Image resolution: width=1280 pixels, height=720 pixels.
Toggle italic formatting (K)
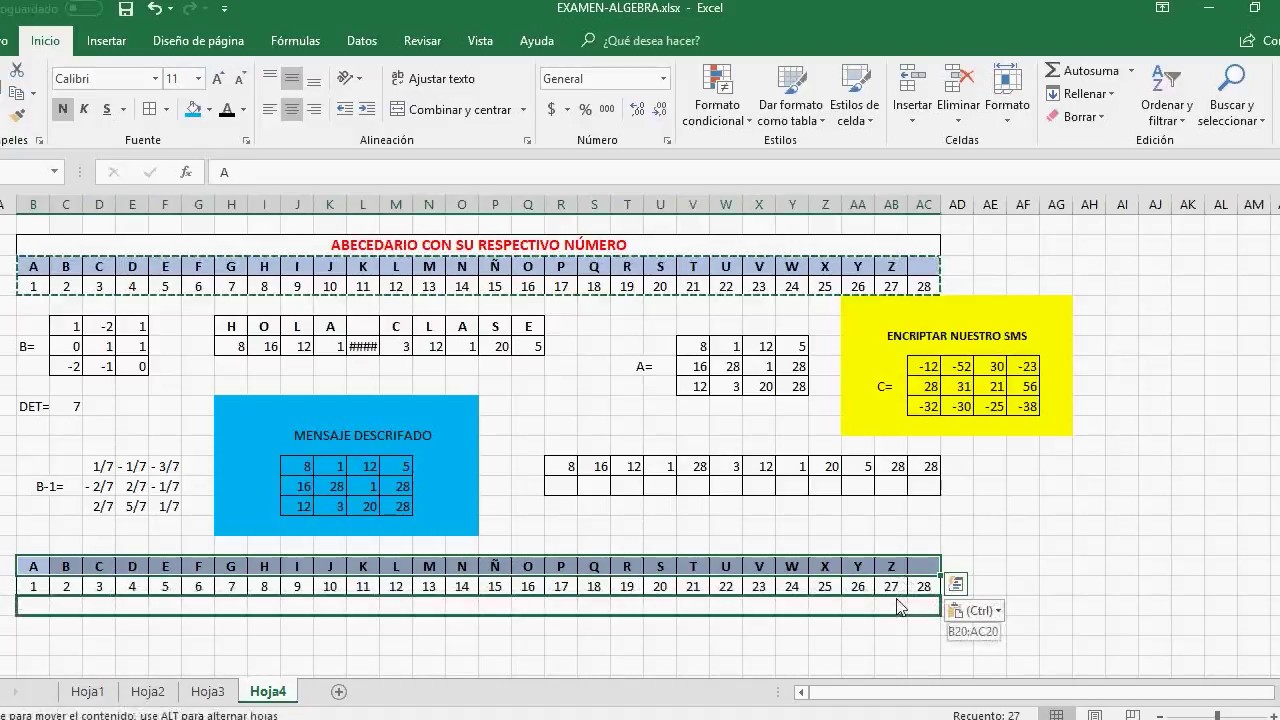tap(84, 109)
